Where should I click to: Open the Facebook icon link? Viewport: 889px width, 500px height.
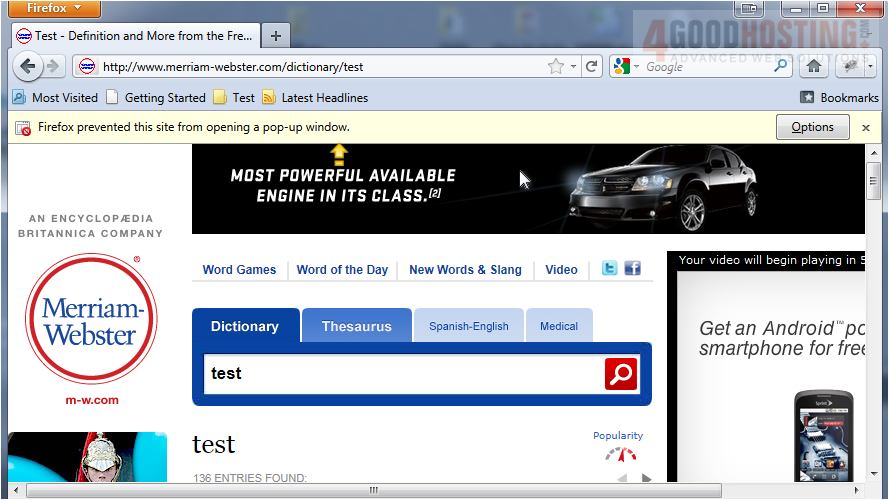click(x=632, y=269)
